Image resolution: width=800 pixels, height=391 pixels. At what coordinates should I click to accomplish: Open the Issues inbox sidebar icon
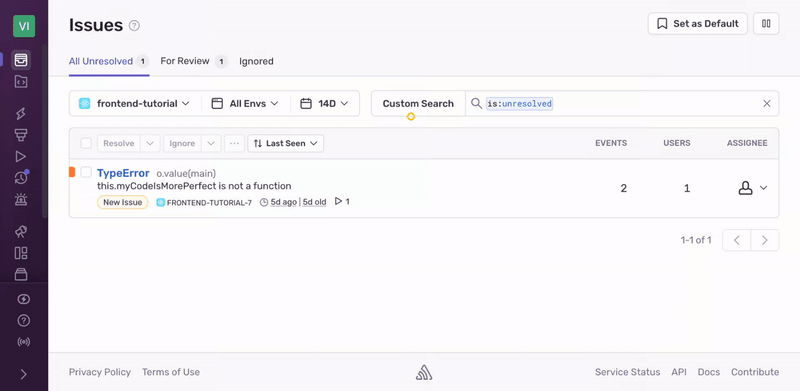click(21, 60)
